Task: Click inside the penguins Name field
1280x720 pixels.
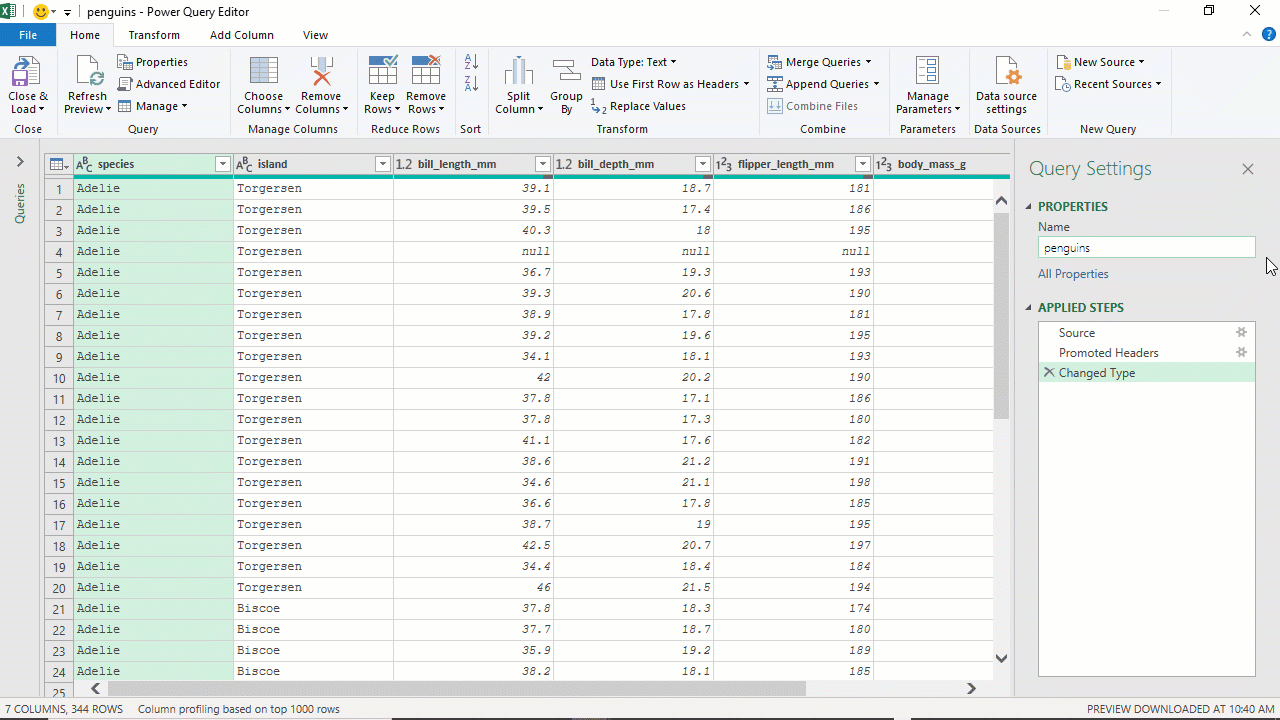Action: [x=1146, y=247]
